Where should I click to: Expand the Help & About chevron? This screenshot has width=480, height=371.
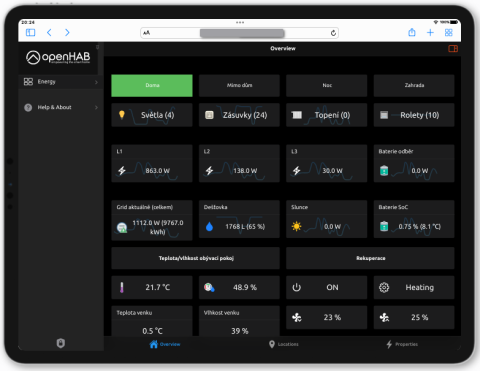[96, 107]
